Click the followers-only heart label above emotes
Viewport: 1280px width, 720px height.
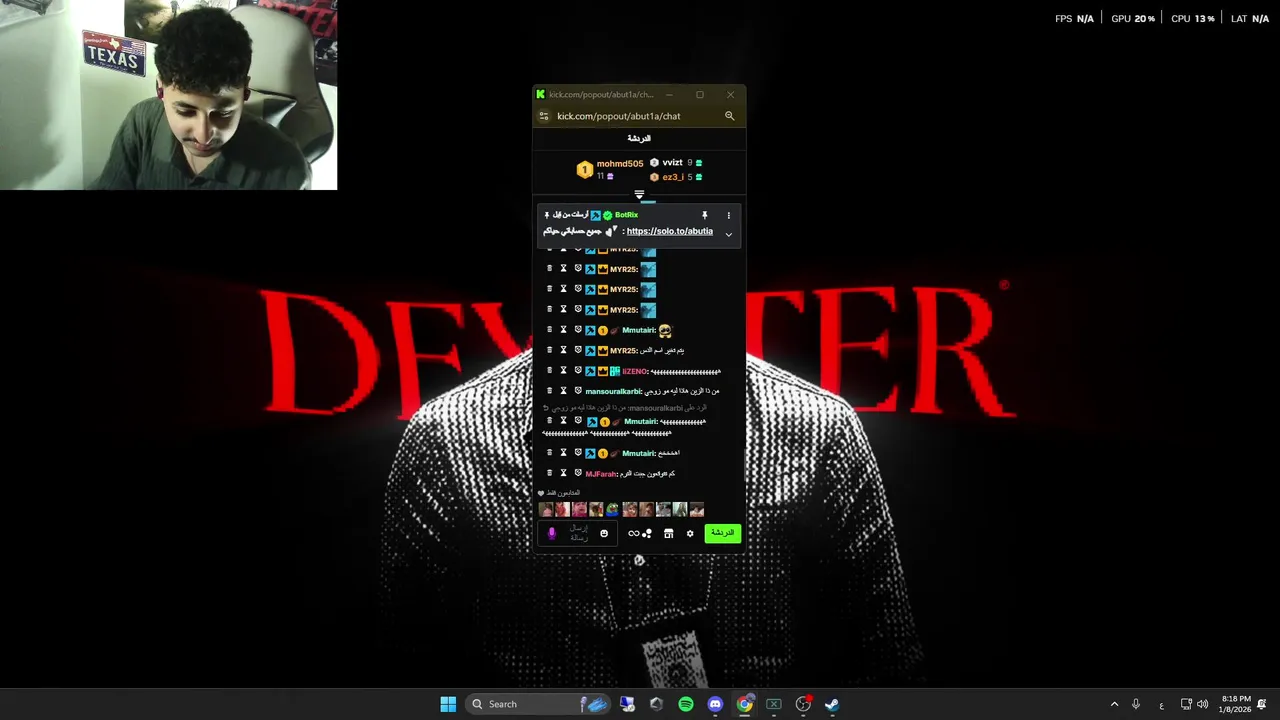coord(559,493)
